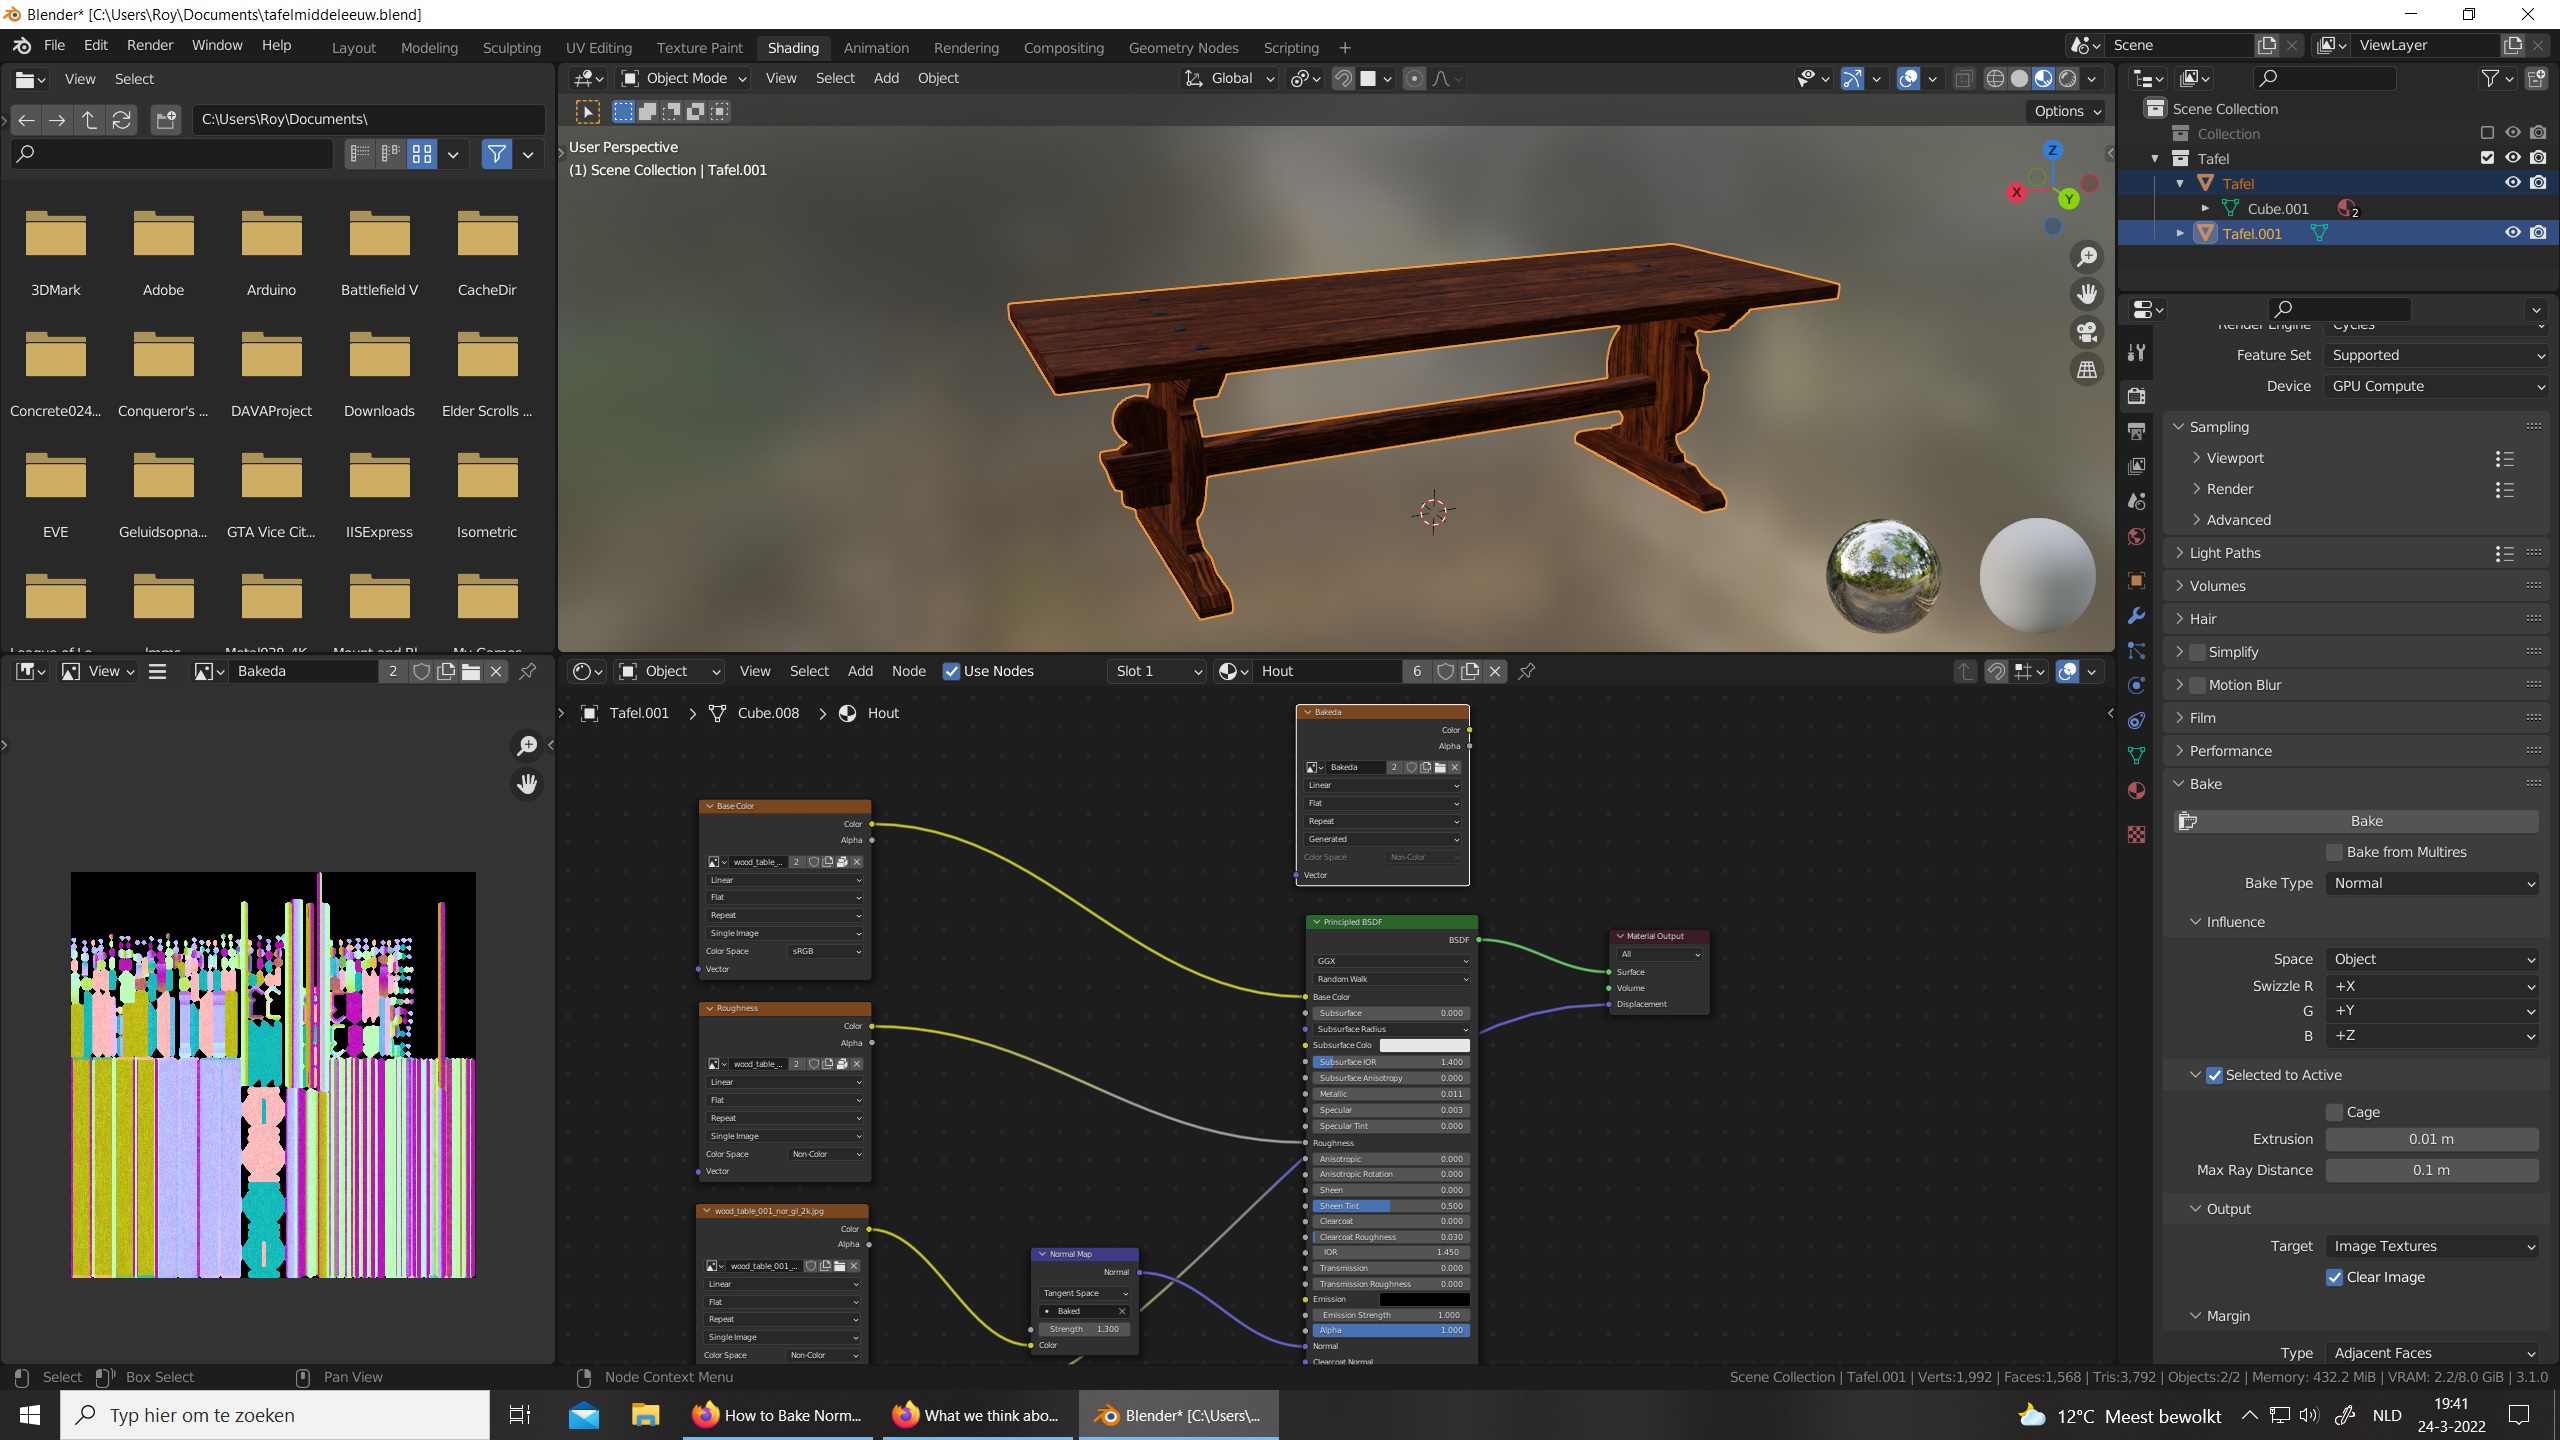Click the pan hand icon in image editor
Image resolution: width=2560 pixels, height=1440 pixels.
tap(527, 784)
